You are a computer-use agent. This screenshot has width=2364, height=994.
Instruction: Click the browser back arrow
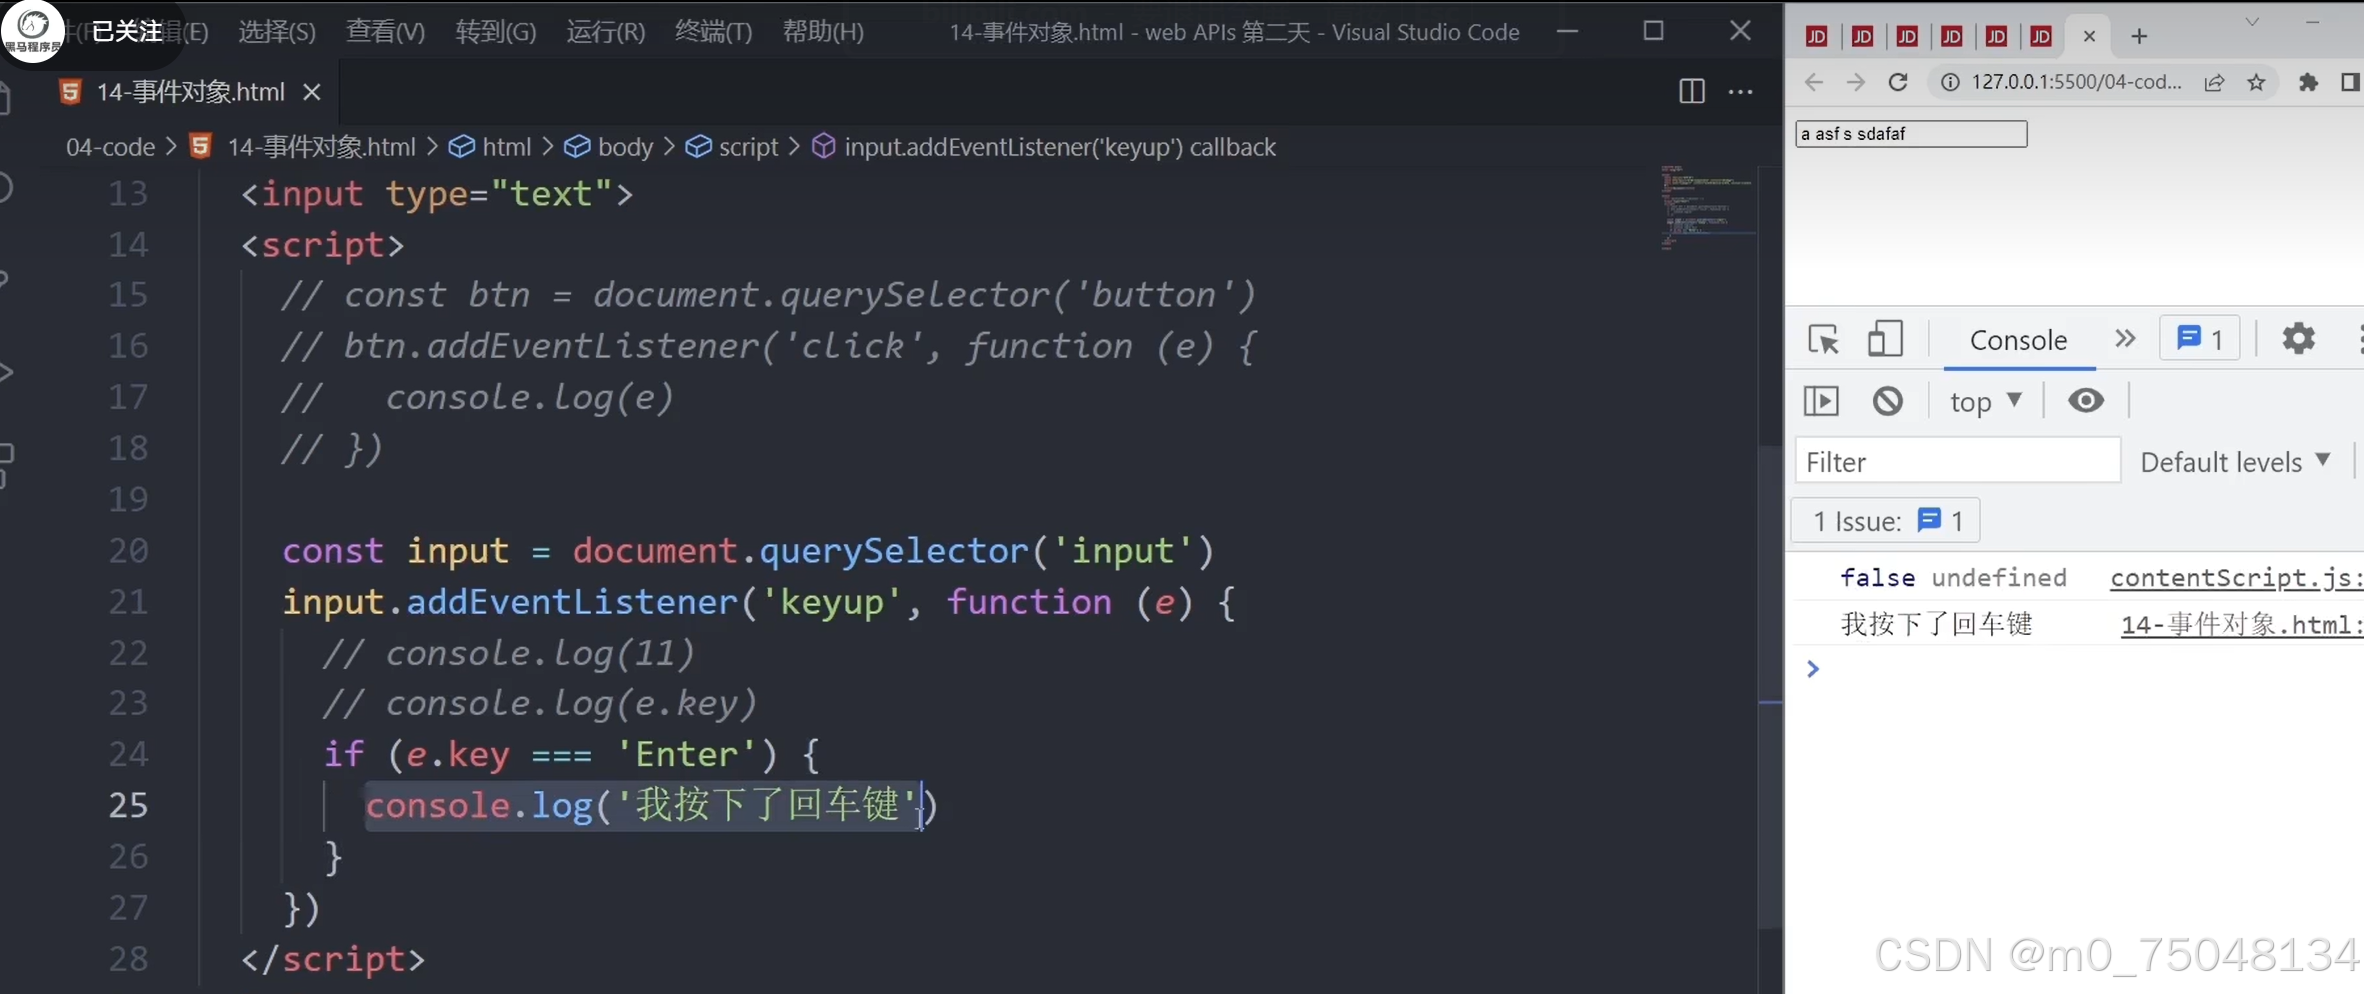click(1814, 82)
